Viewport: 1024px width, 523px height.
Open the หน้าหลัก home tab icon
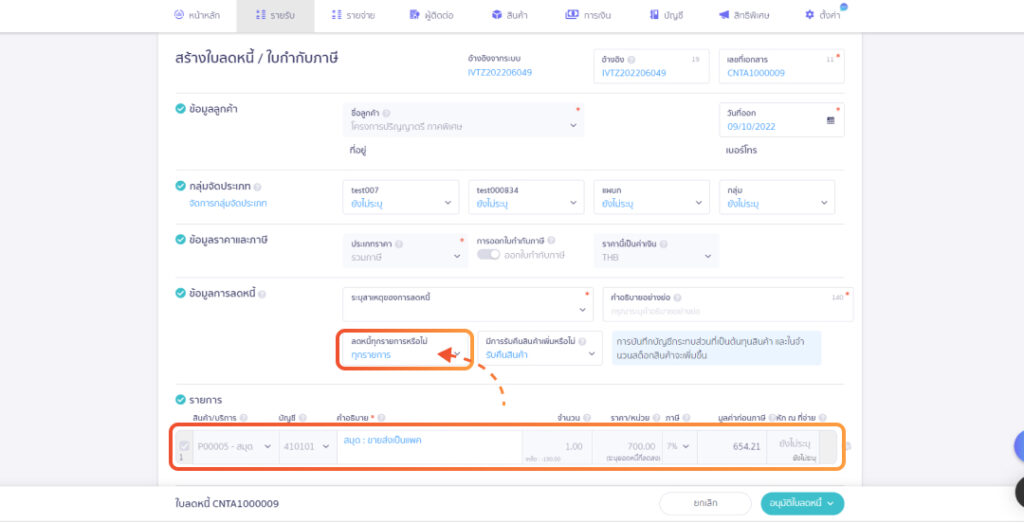179,15
